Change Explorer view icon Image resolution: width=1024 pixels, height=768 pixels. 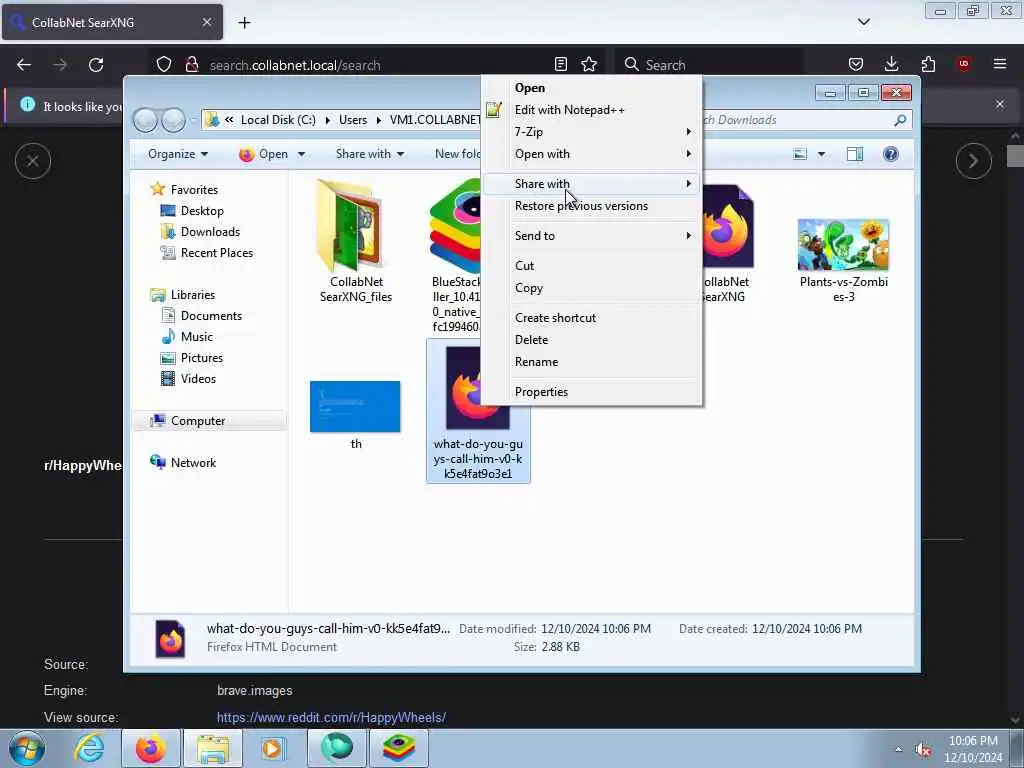coord(800,154)
